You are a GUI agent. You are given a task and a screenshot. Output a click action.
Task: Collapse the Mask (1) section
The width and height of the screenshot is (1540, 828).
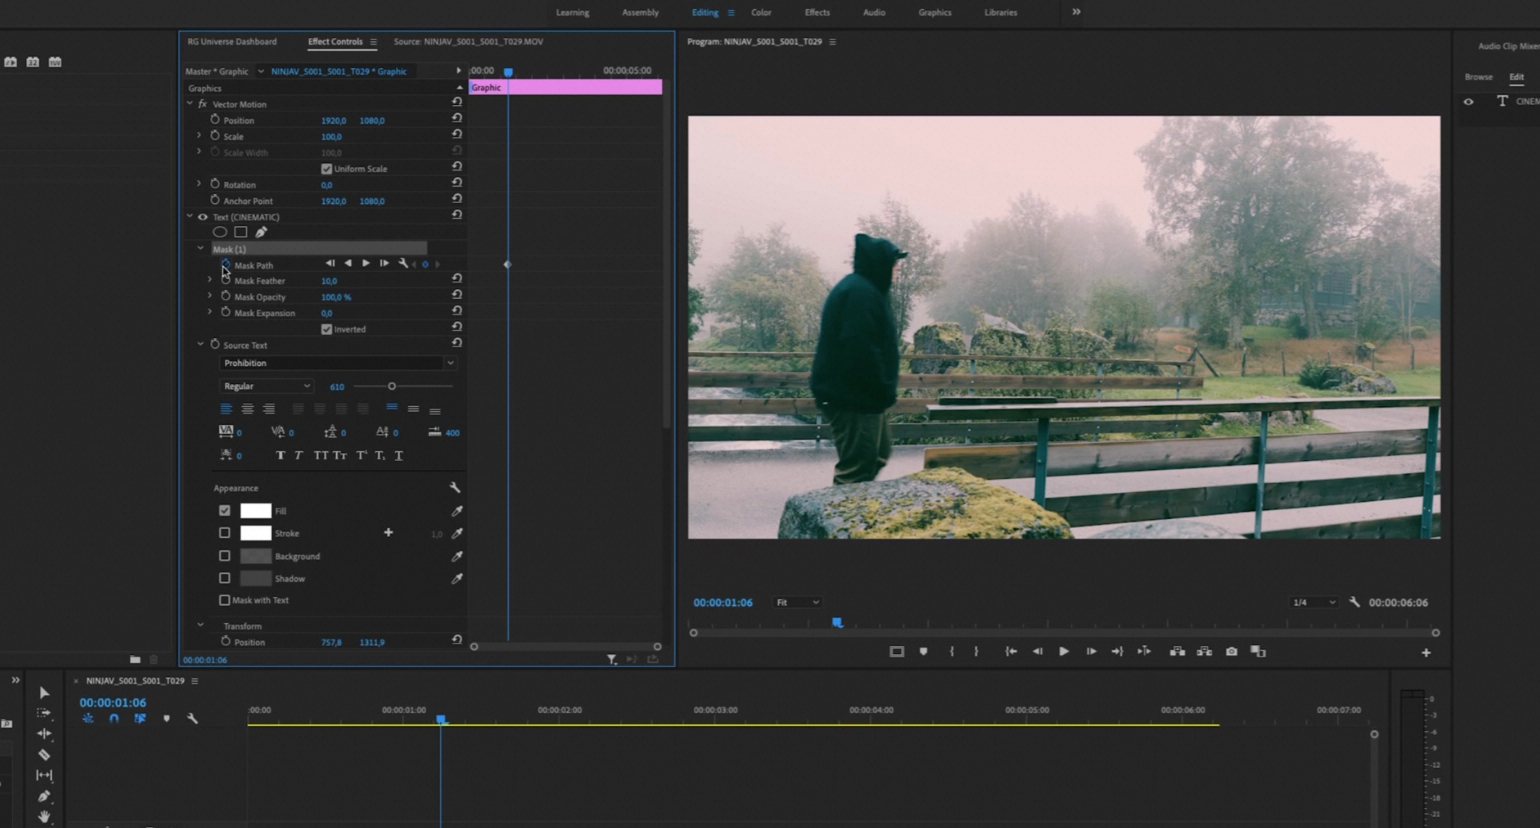[200, 249]
